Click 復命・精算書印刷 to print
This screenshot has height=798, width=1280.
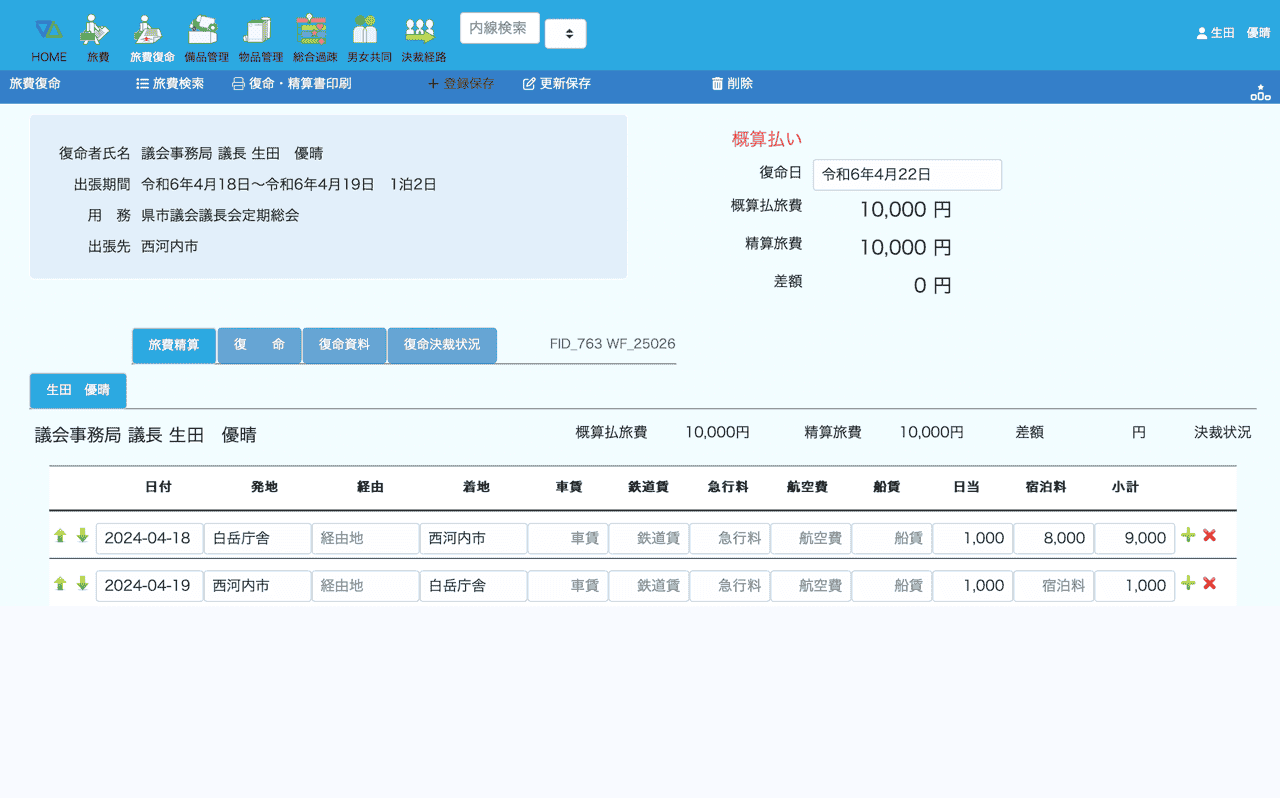[291, 84]
